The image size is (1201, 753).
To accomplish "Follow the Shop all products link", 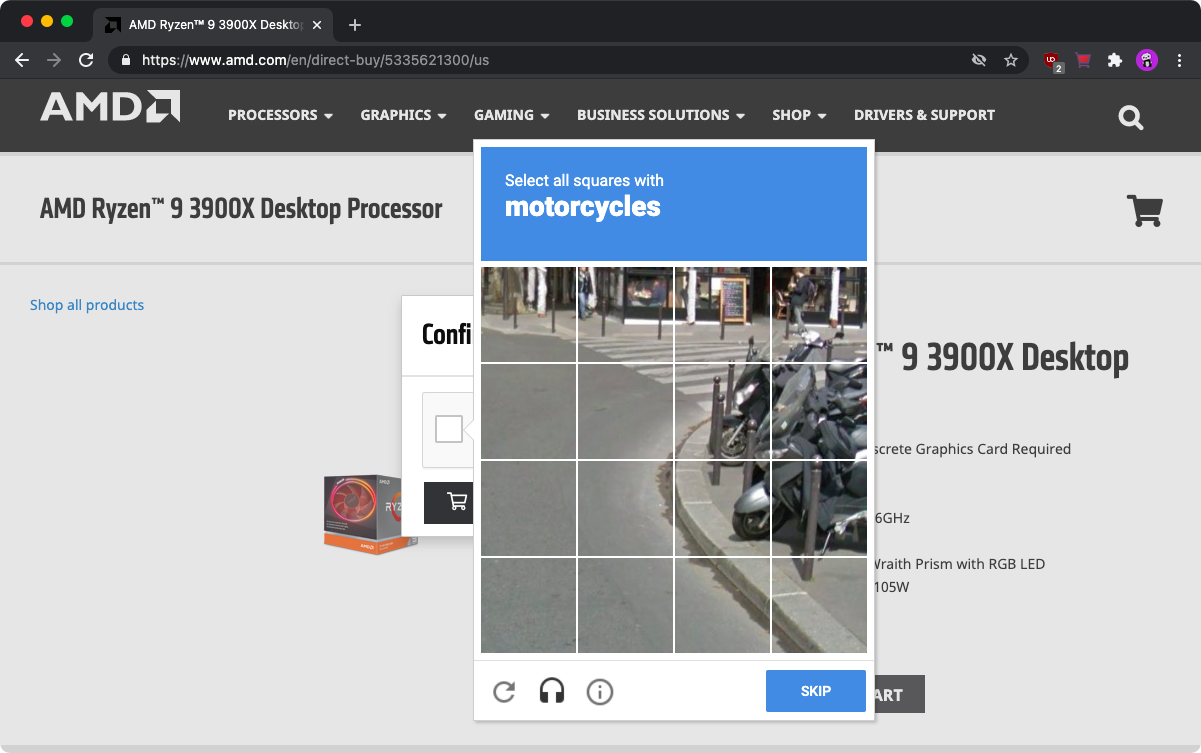I will 87,305.
